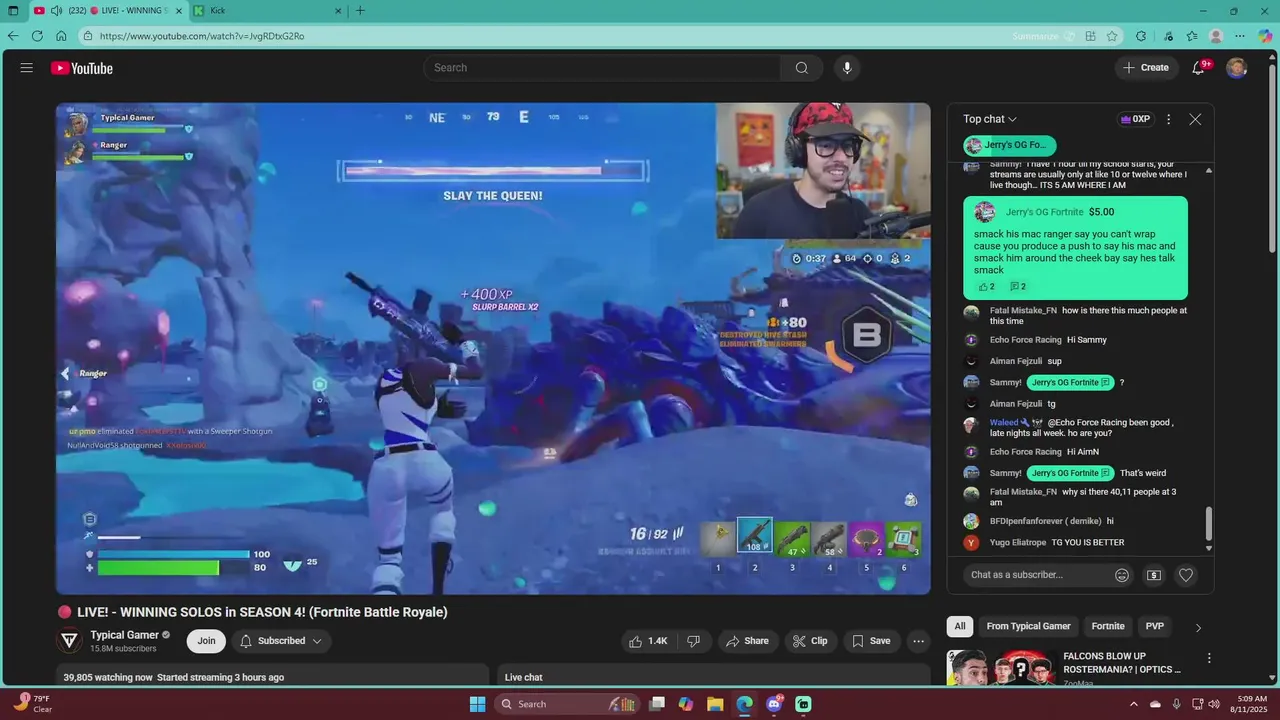
Task: Close the live chat panel
Action: coord(1195,119)
